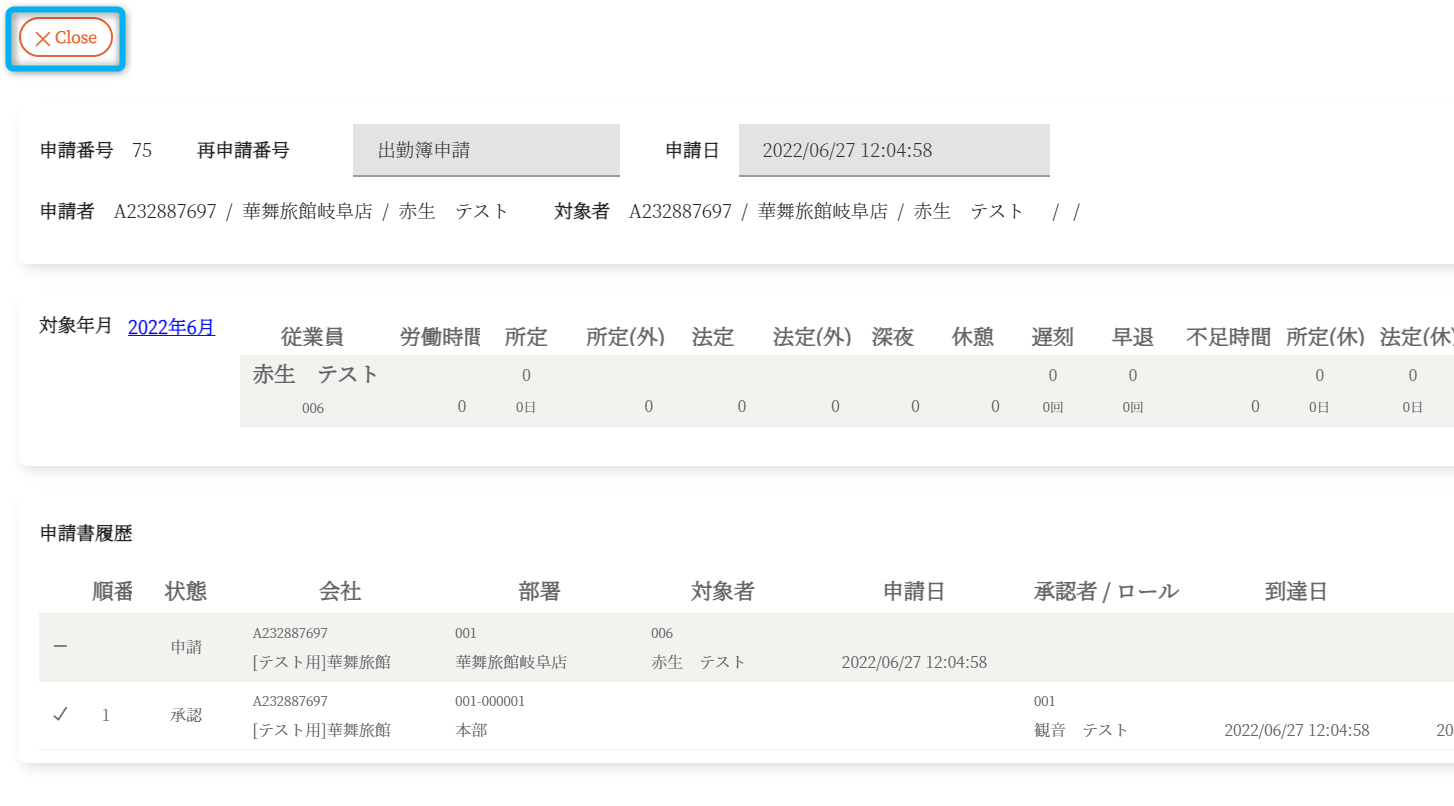Screen dimensions: 1454x806
Task: Click the 不足時間 column header
Action: click(x=1228, y=337)
